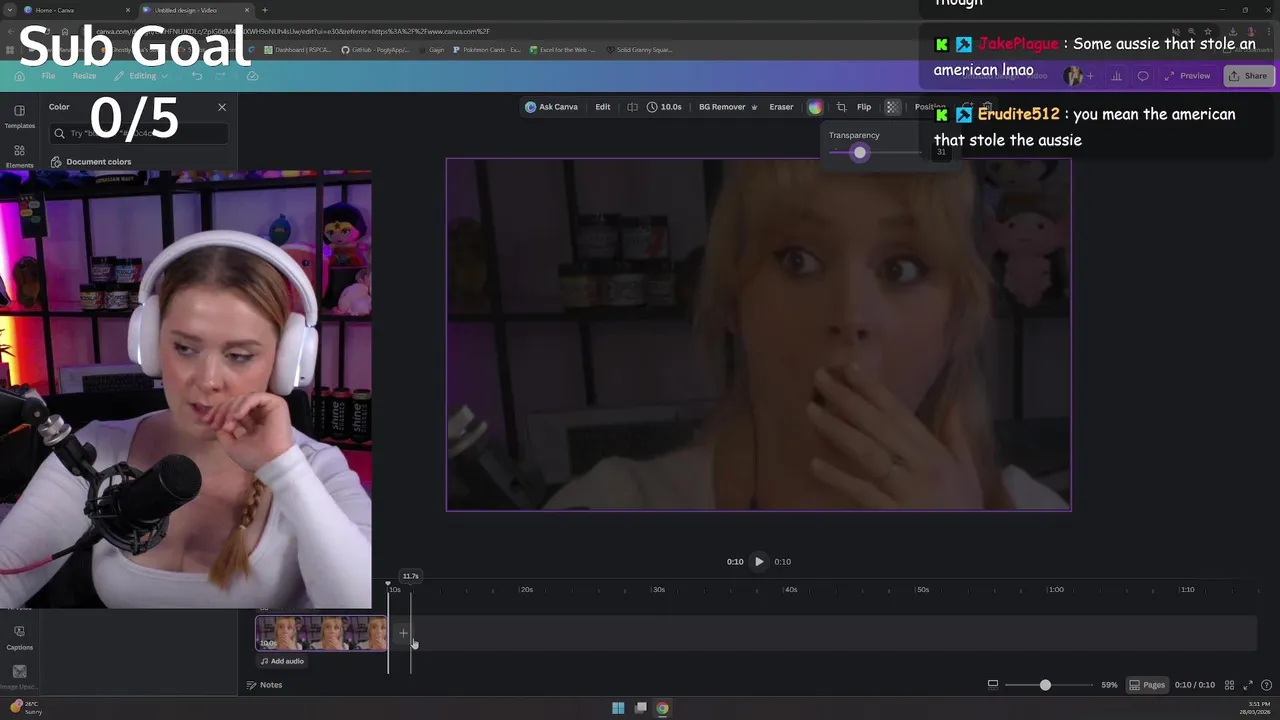Close the Color panel
The image size is (1280, 720).
point(222,107)
